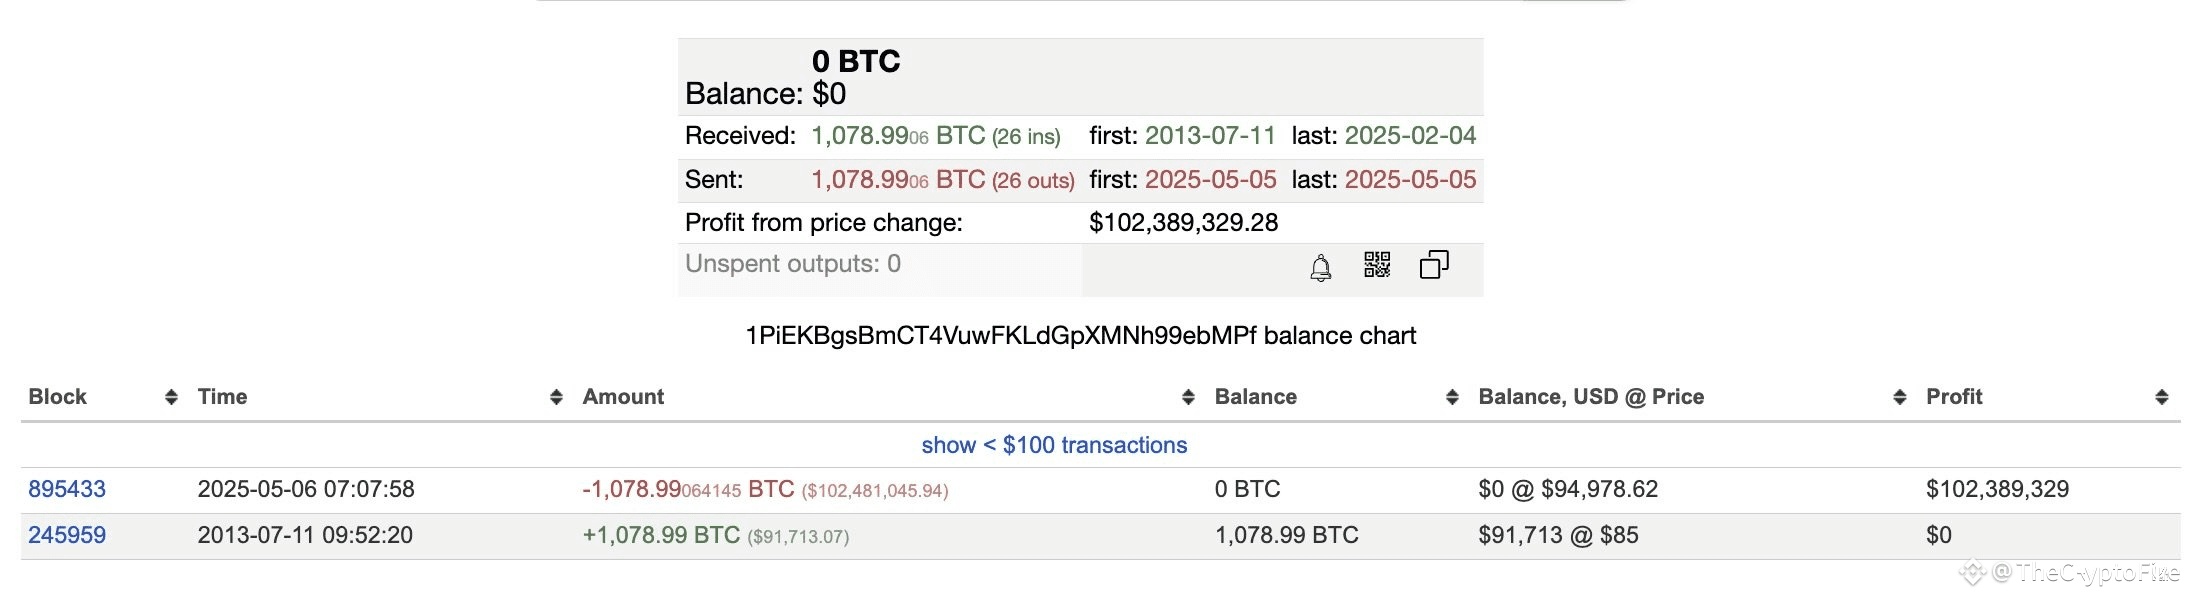Click the Amount column header
Viewport: 2188px width, 597px height.
click(623, 397)
